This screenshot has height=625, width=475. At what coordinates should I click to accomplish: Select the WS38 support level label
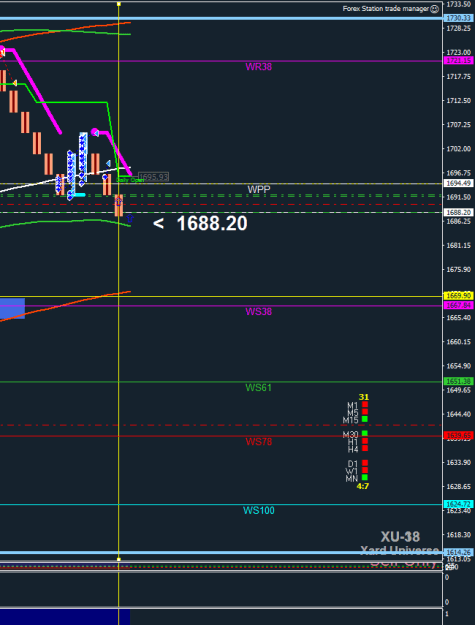[259, 311]
